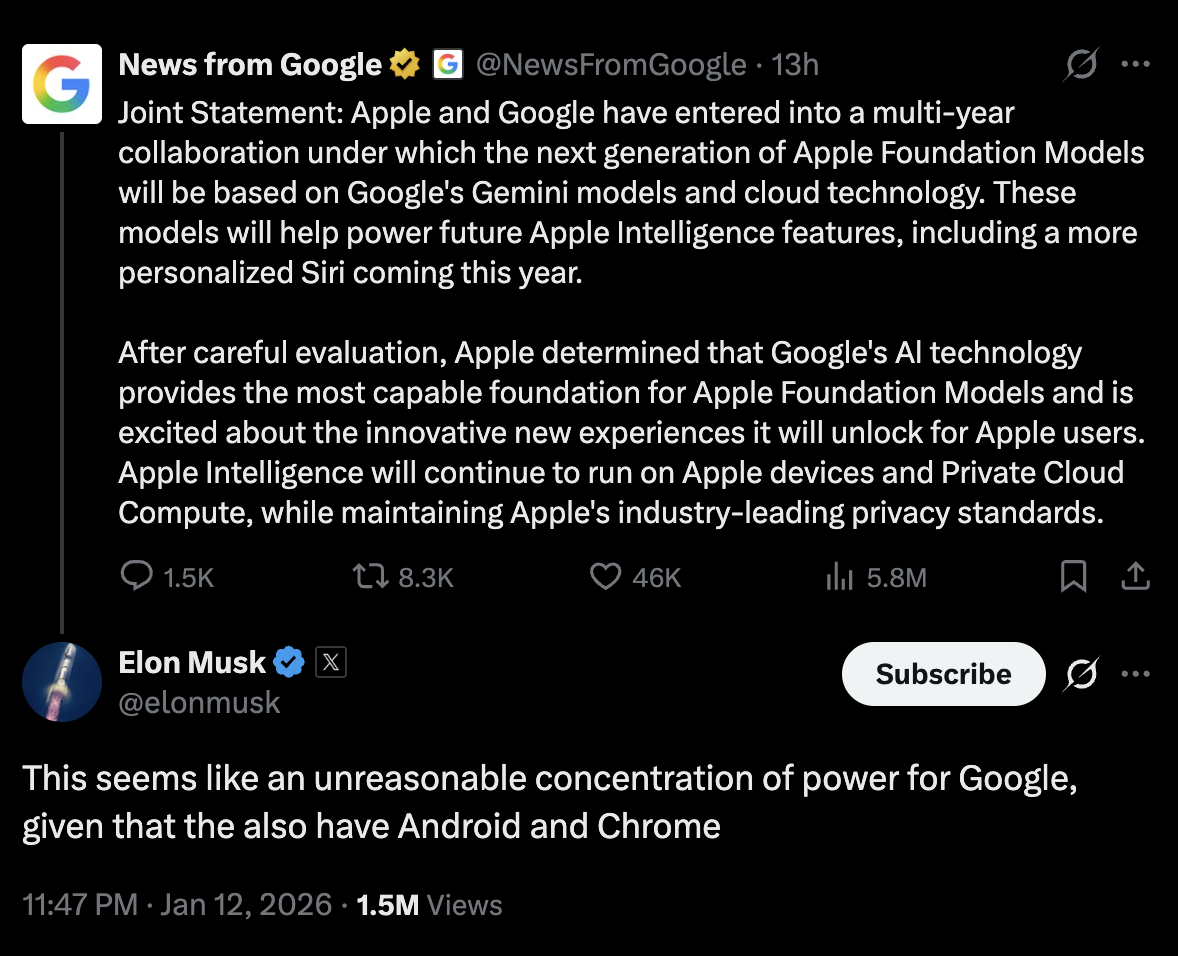The width and height of the screenshot is (1178, 956).
Task: Click the 13h timestamp on Google's post
Action: 796,65
